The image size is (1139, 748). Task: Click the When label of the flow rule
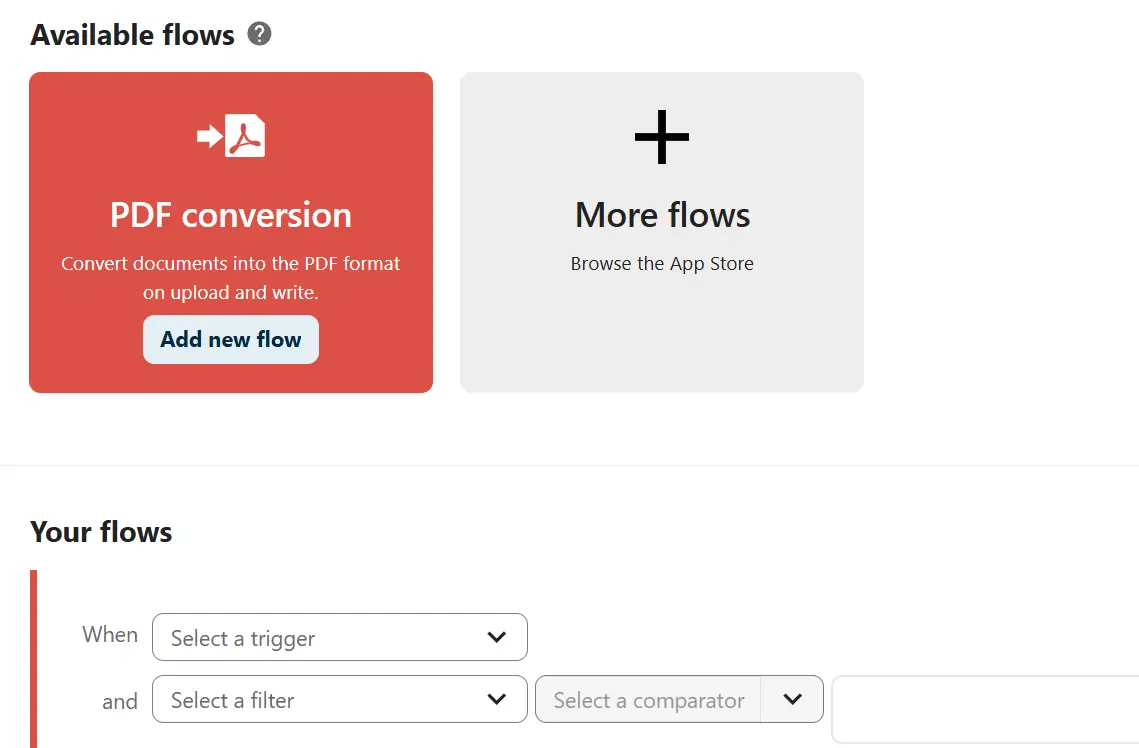[110, 635]
